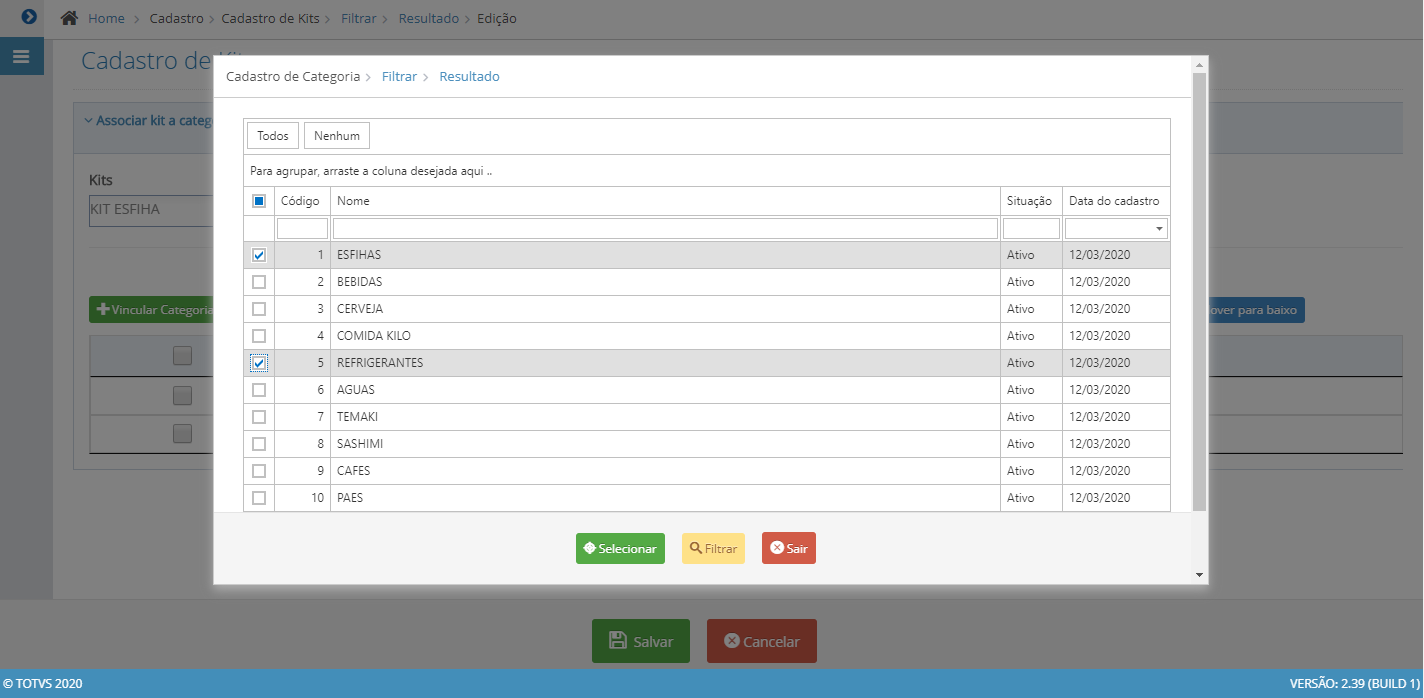The width and height of the screenshot is (1424, 698).
Task: Sort by the Situação column header
Action: tap(1029, 201)
